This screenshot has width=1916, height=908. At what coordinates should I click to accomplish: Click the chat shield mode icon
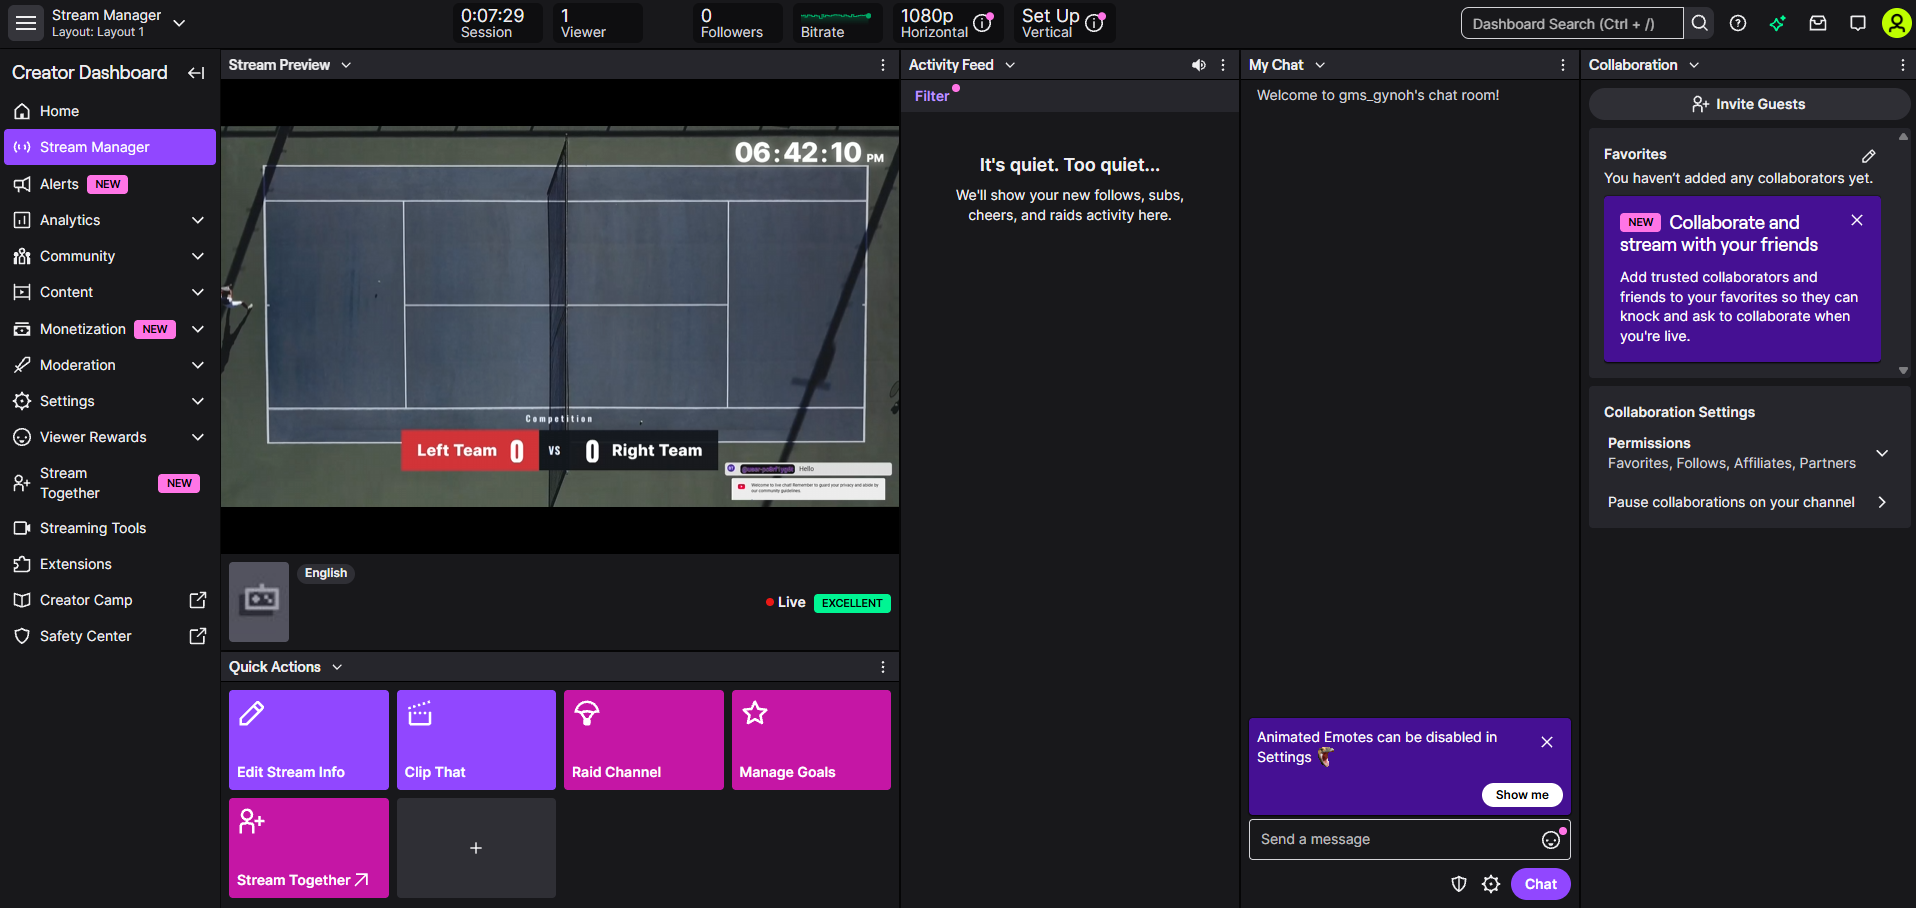[x=1459, y=884]
